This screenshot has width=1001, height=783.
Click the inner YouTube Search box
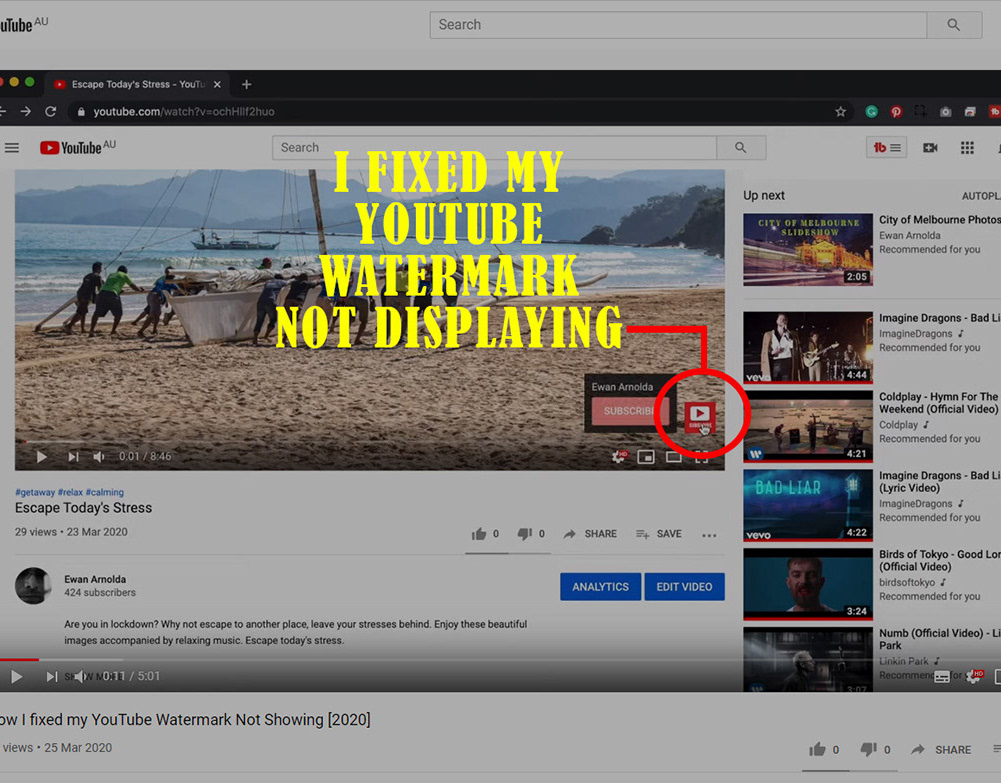click(x=494, y=148)
